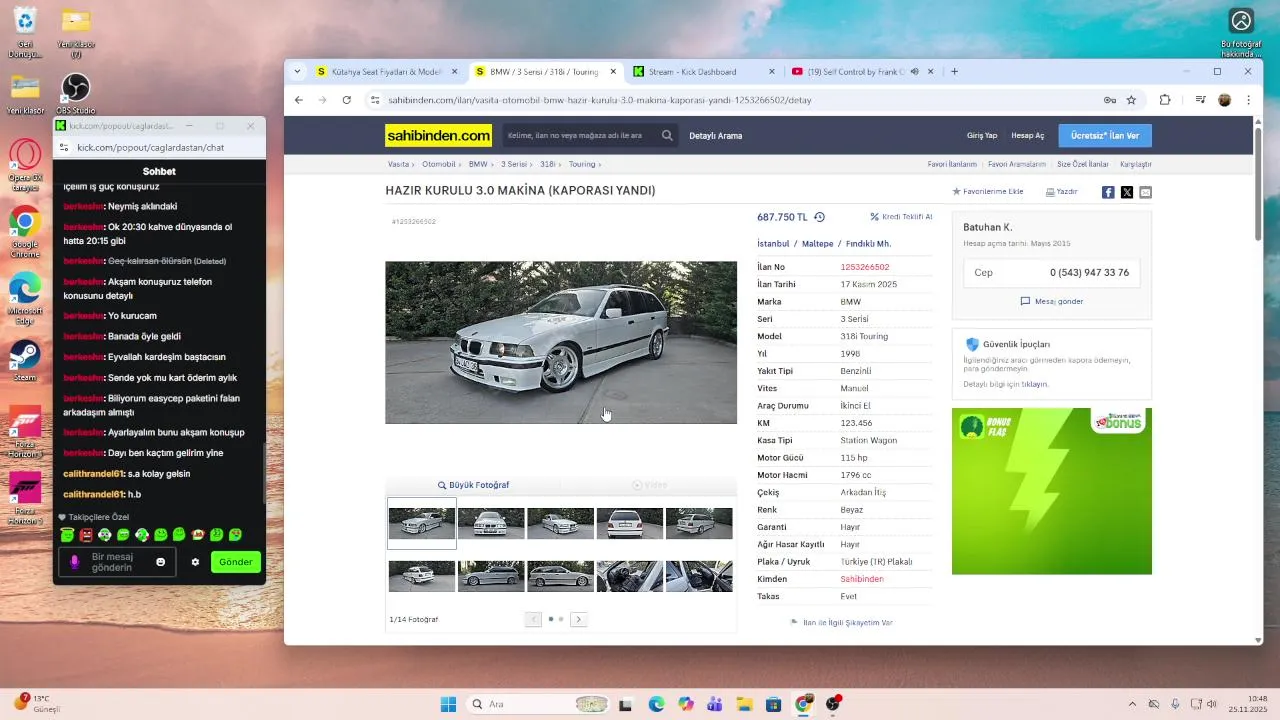This screenshot has height=720, width=1280.
Task: Share the listing by email icon
Action: pos(1145,192)
